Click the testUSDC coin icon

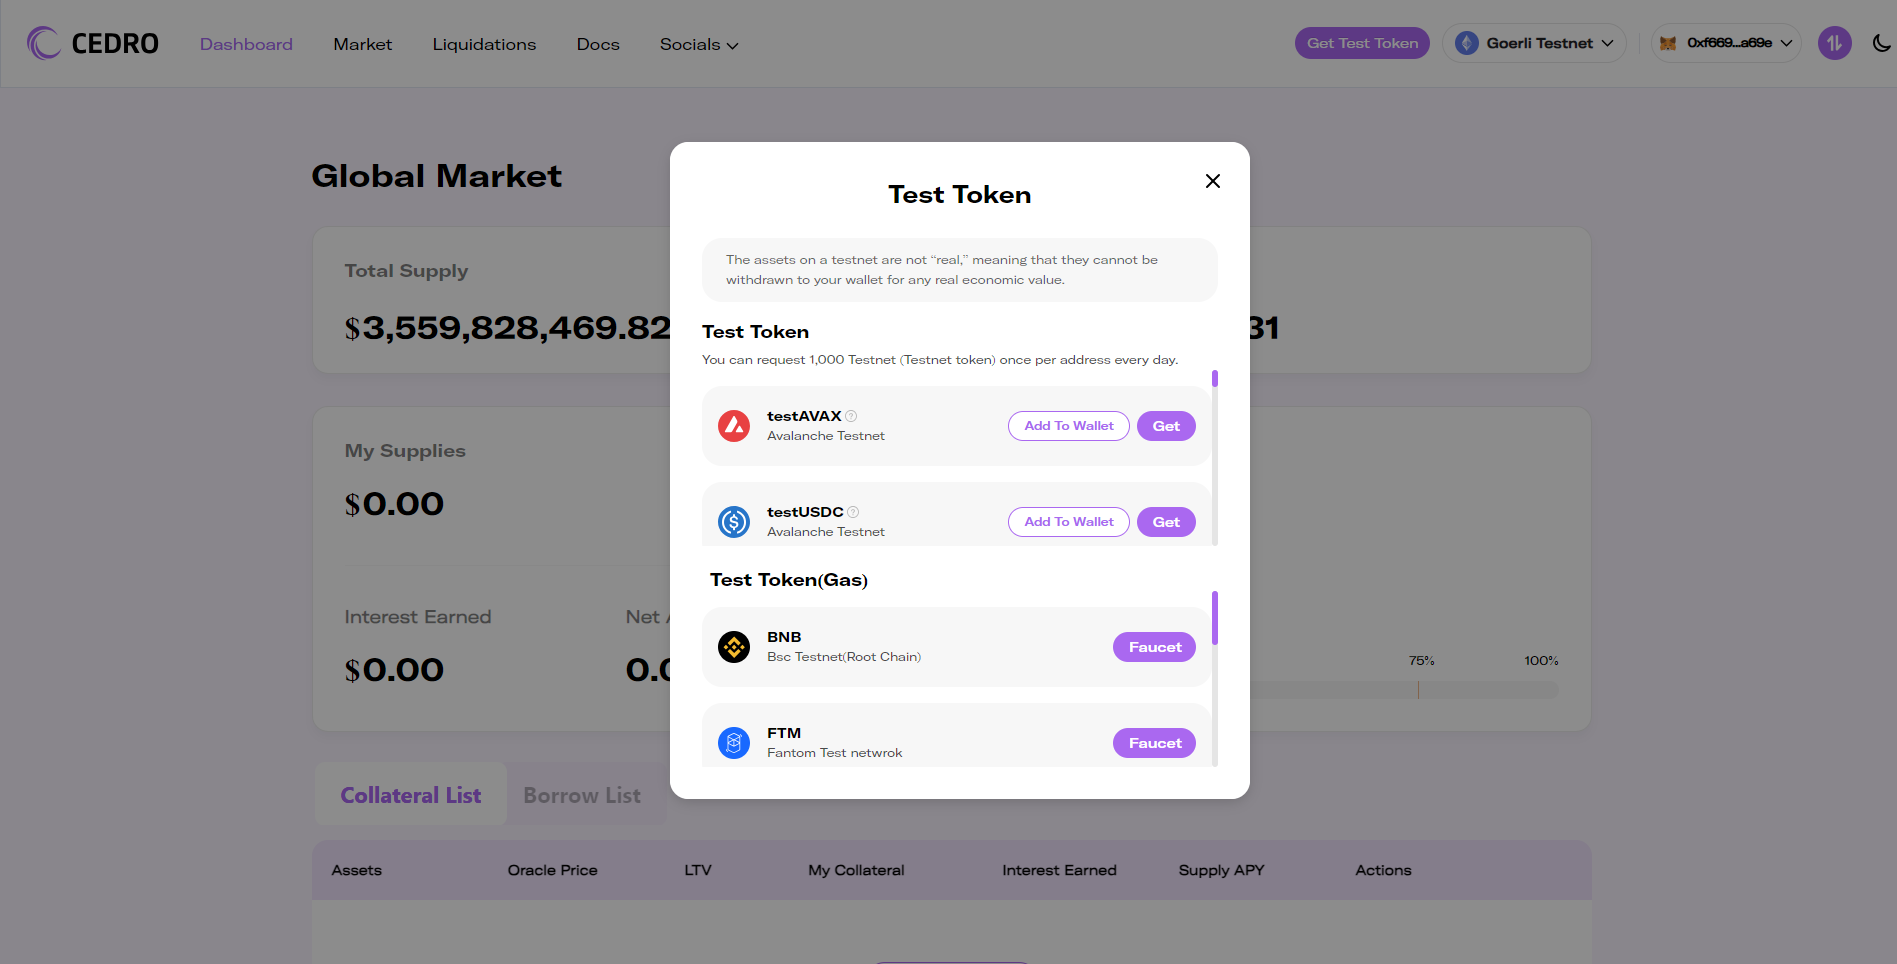tap(734, 522)
